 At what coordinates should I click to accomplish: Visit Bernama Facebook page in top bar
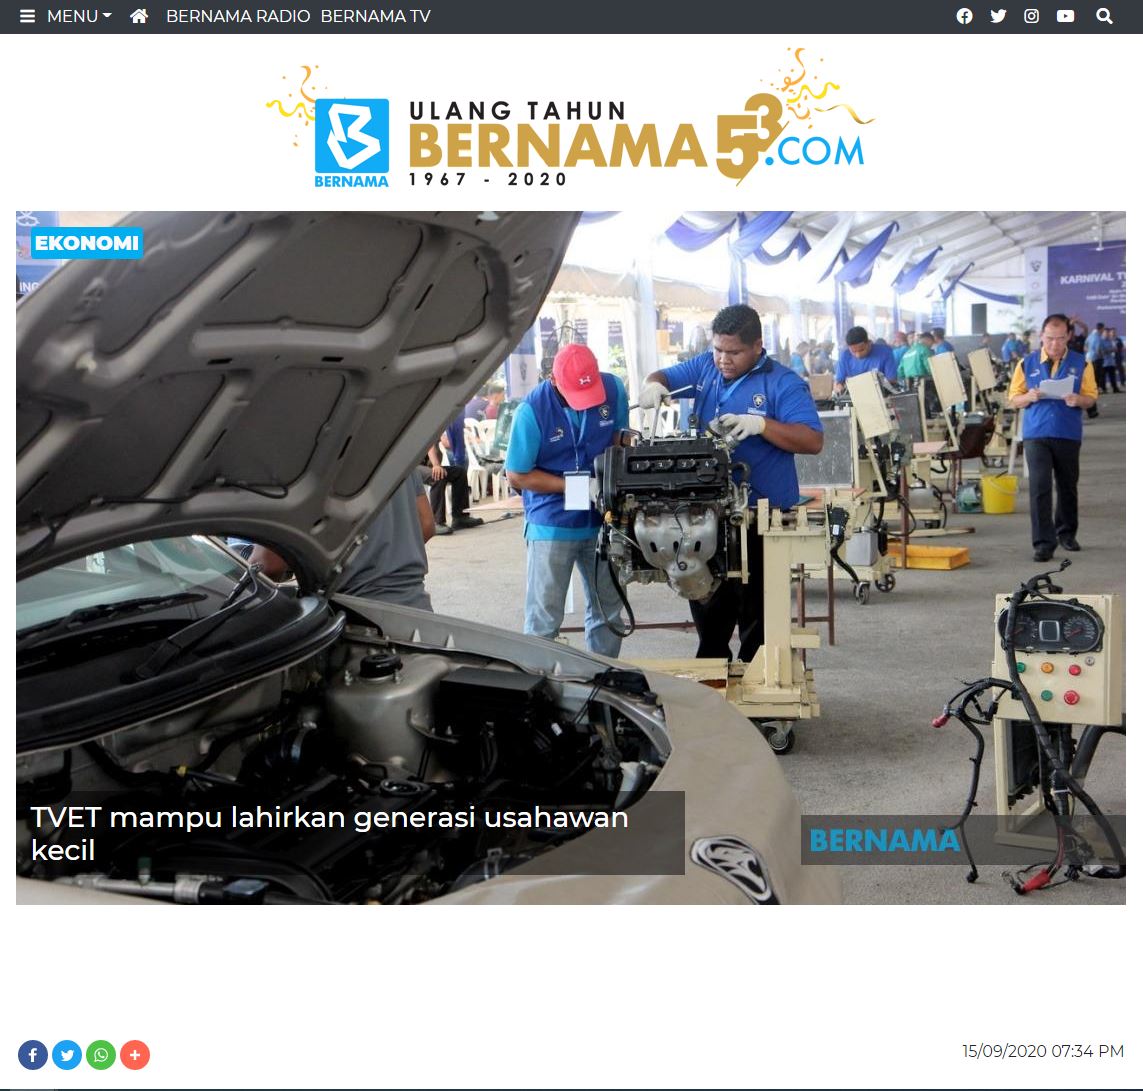pos(964,16)
